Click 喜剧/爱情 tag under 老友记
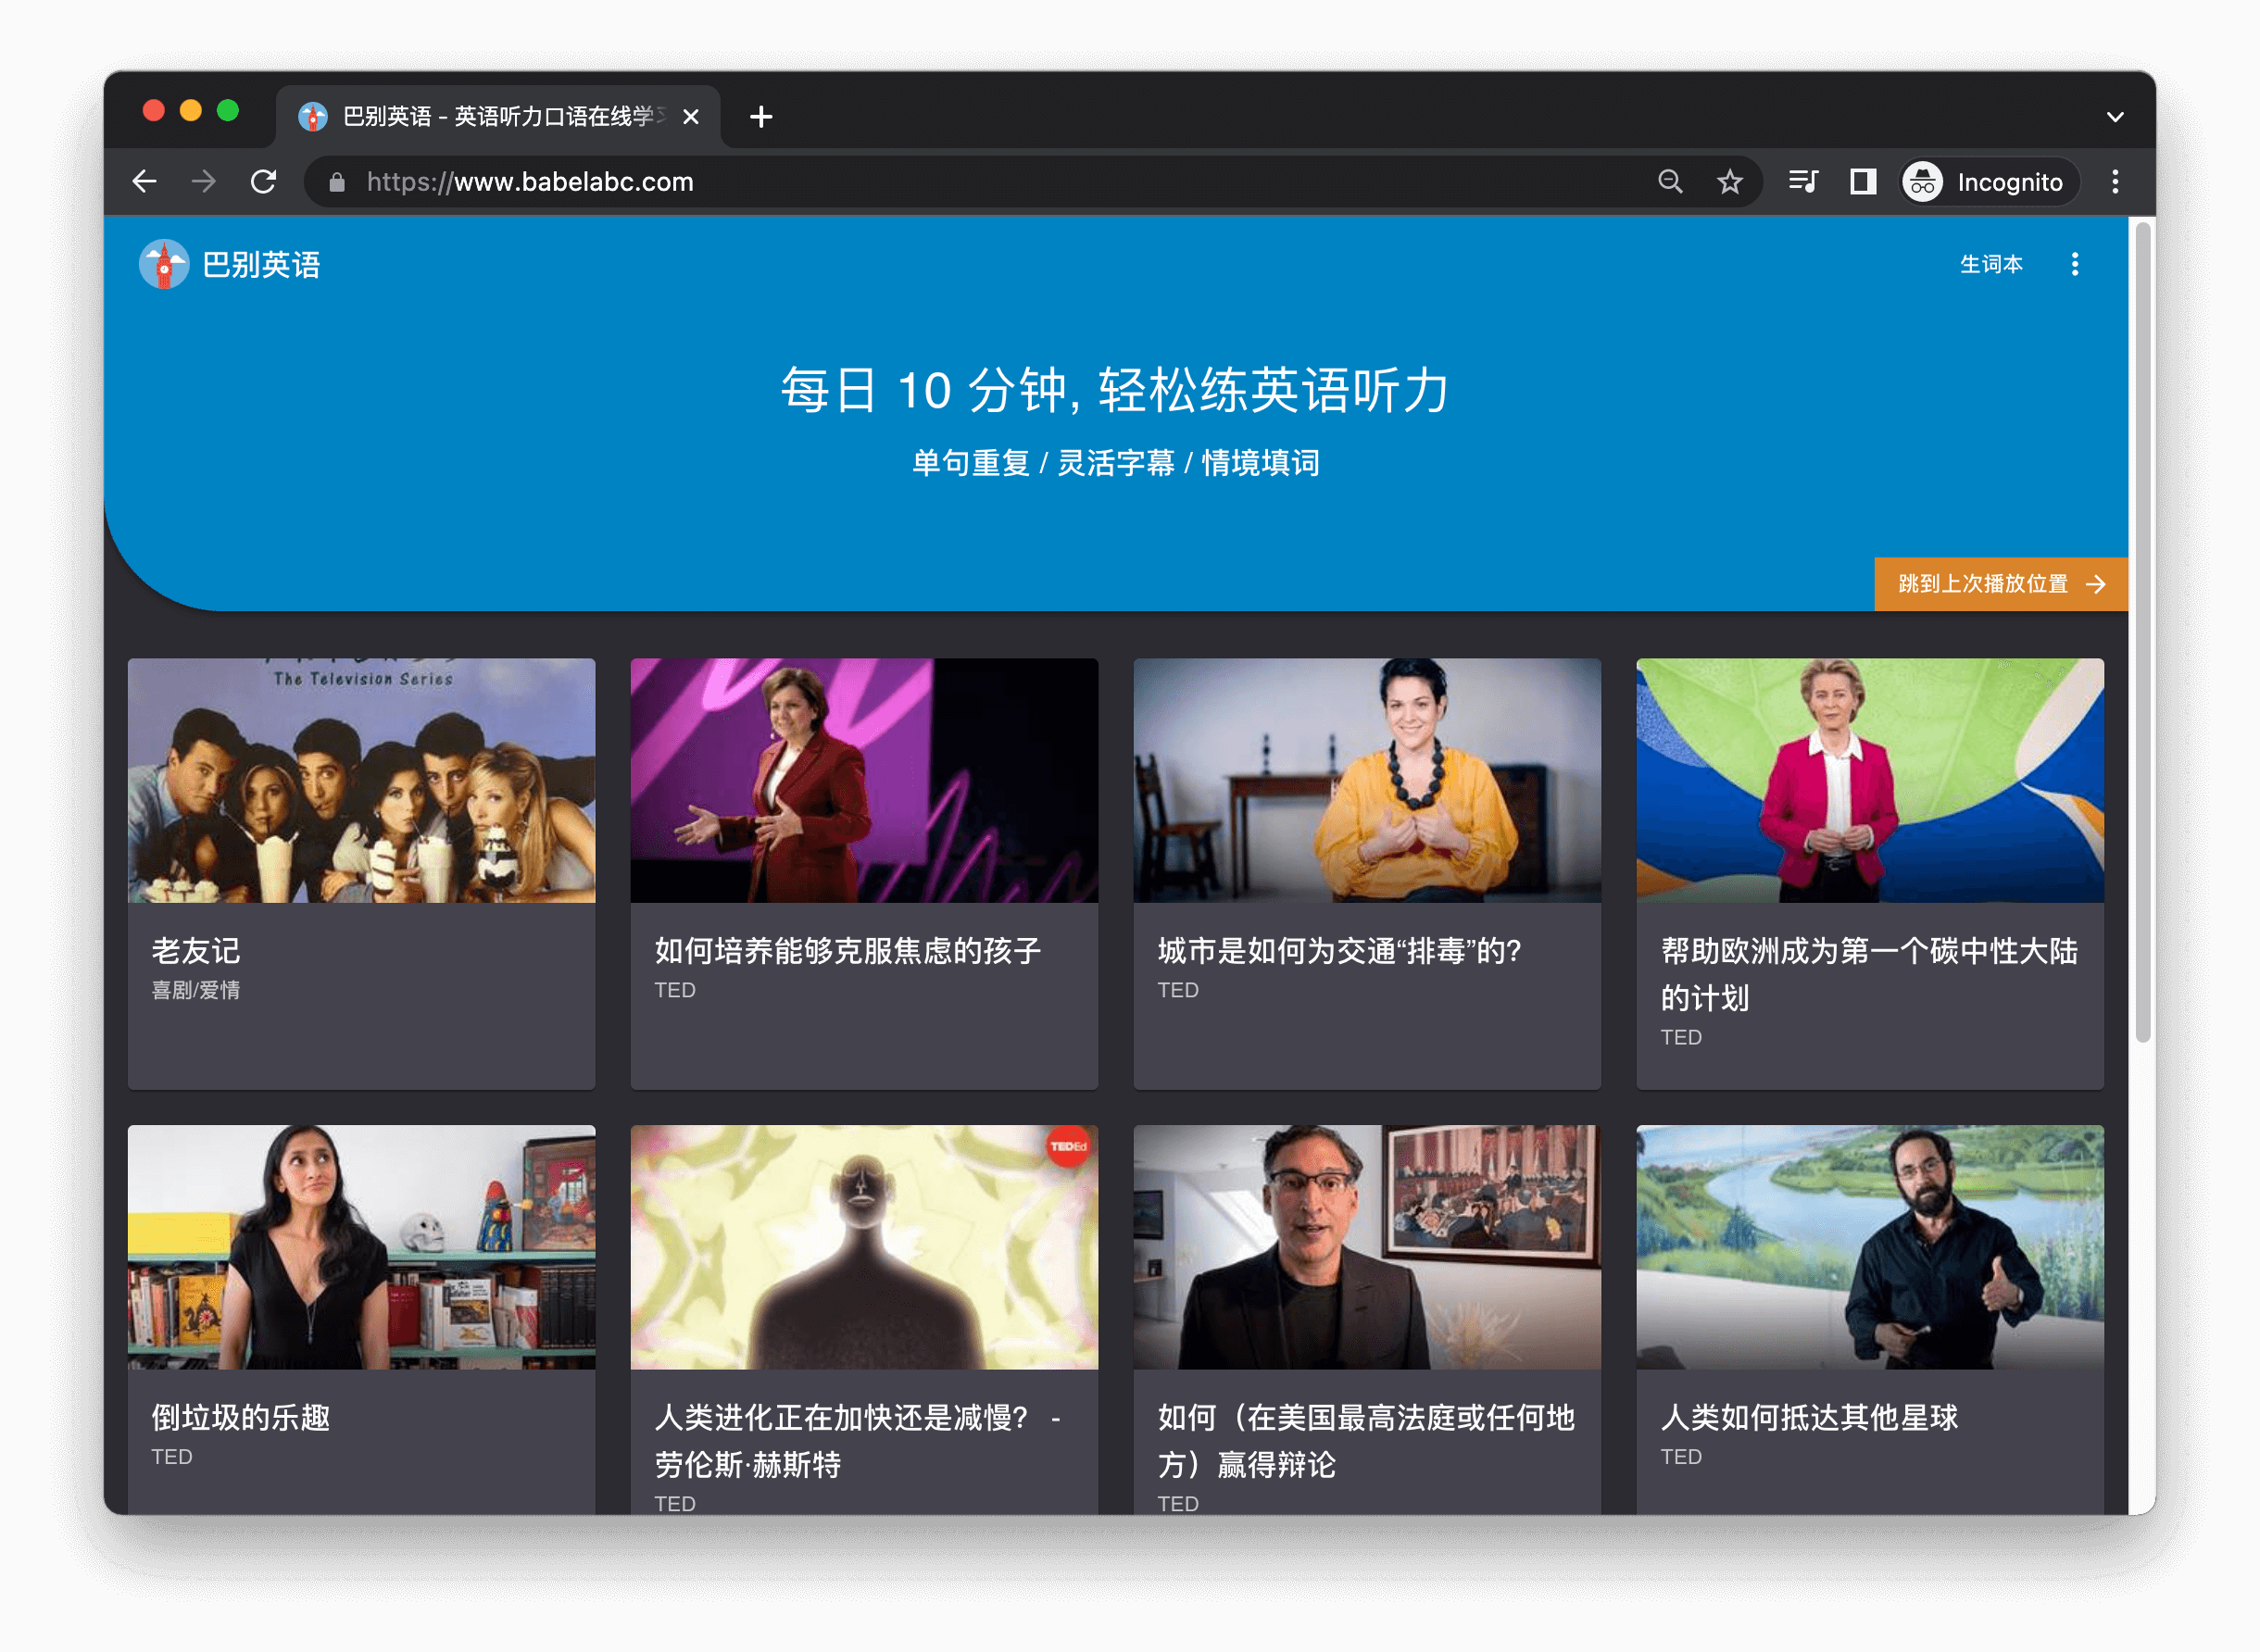2260x1652 pixels. pos(196,990)
